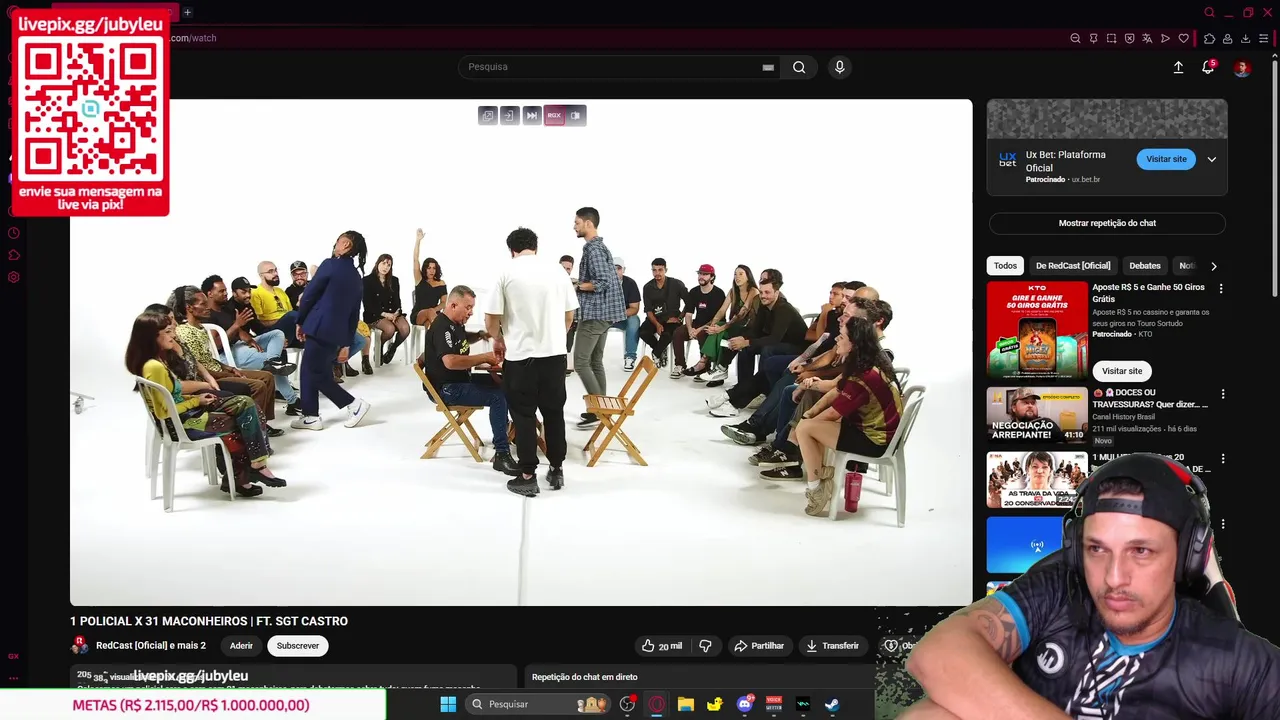Click the picture-in-picture exit overlay icon

(x=509, y=115)
